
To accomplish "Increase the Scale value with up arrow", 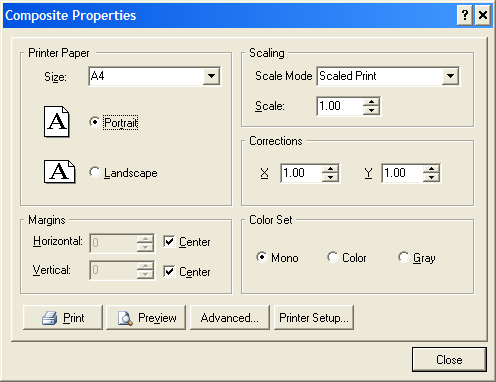I will pyautogui.click(x=371, y=102).
